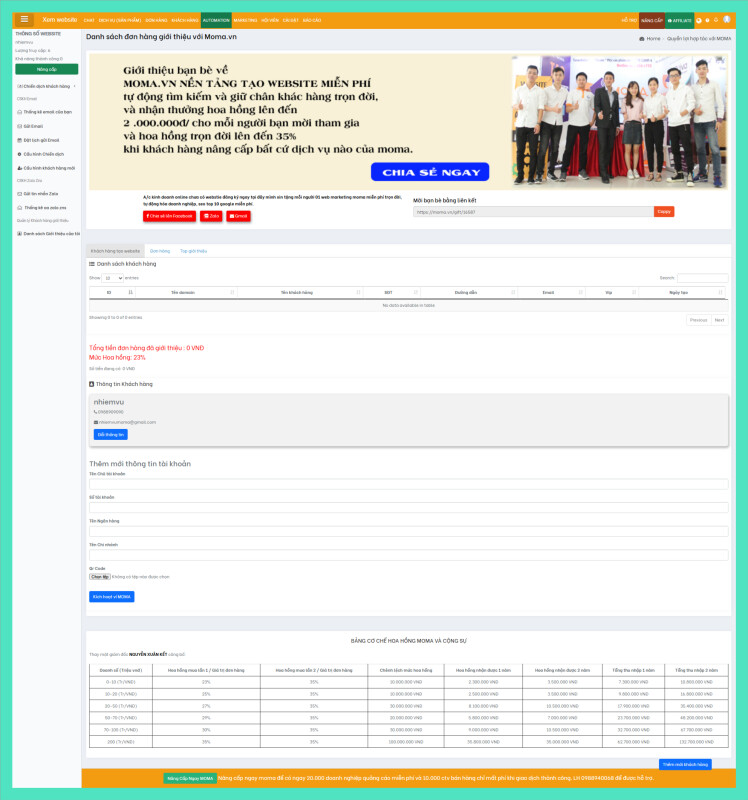Open the MARKETING menu

point(245,20)
